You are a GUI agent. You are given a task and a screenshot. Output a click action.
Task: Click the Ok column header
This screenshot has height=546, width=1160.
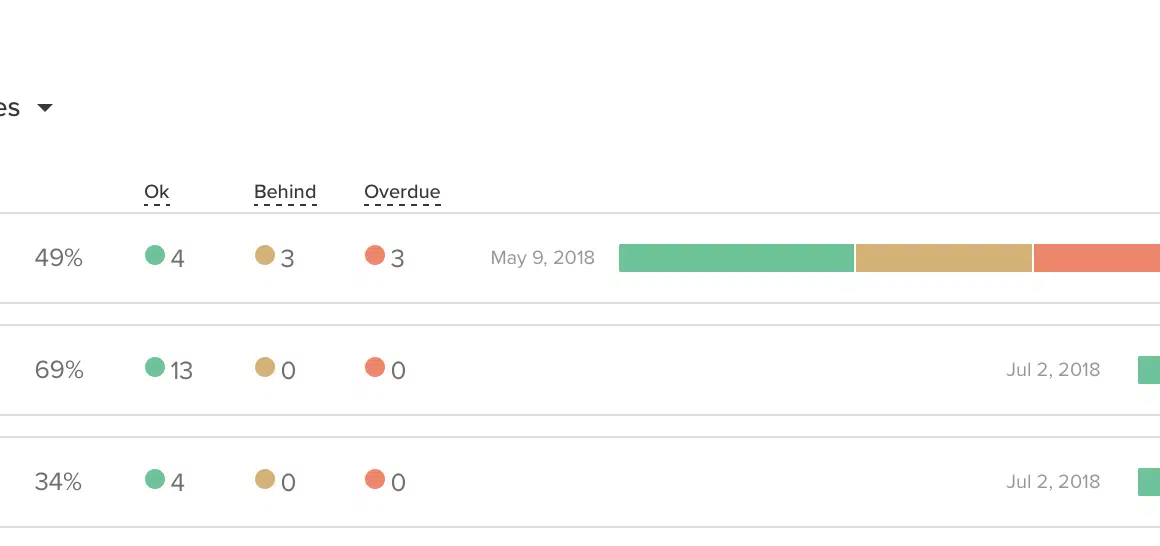pos(157,192)
